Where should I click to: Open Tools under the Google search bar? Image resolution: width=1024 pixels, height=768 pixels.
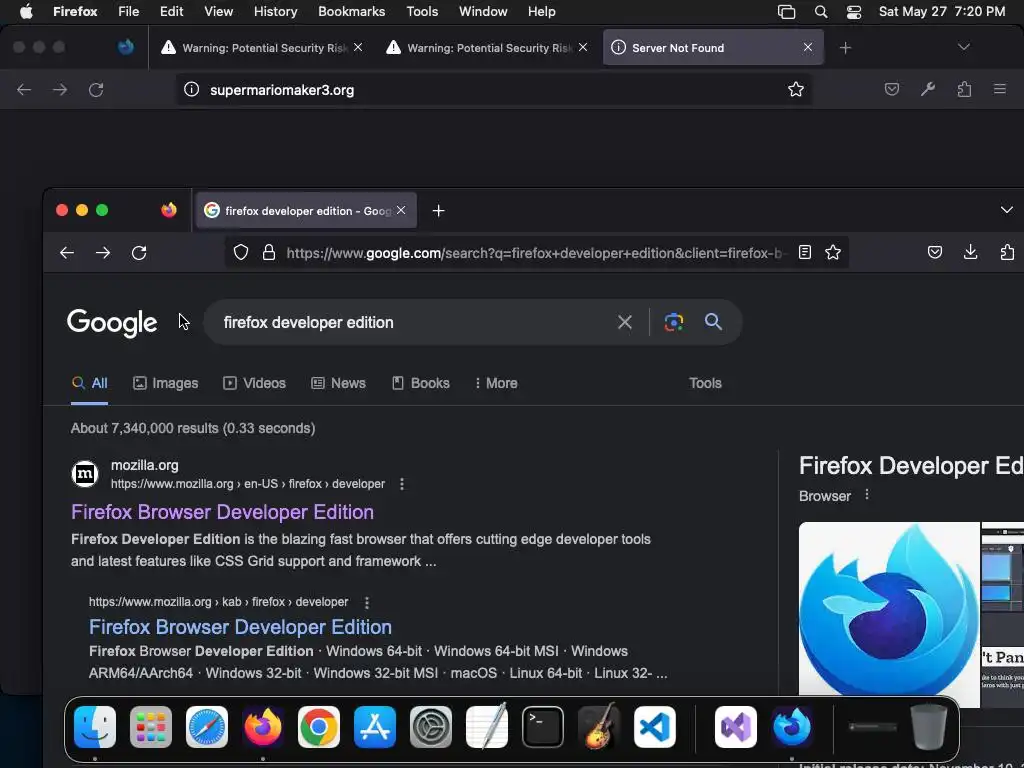[x=705, y=383]
